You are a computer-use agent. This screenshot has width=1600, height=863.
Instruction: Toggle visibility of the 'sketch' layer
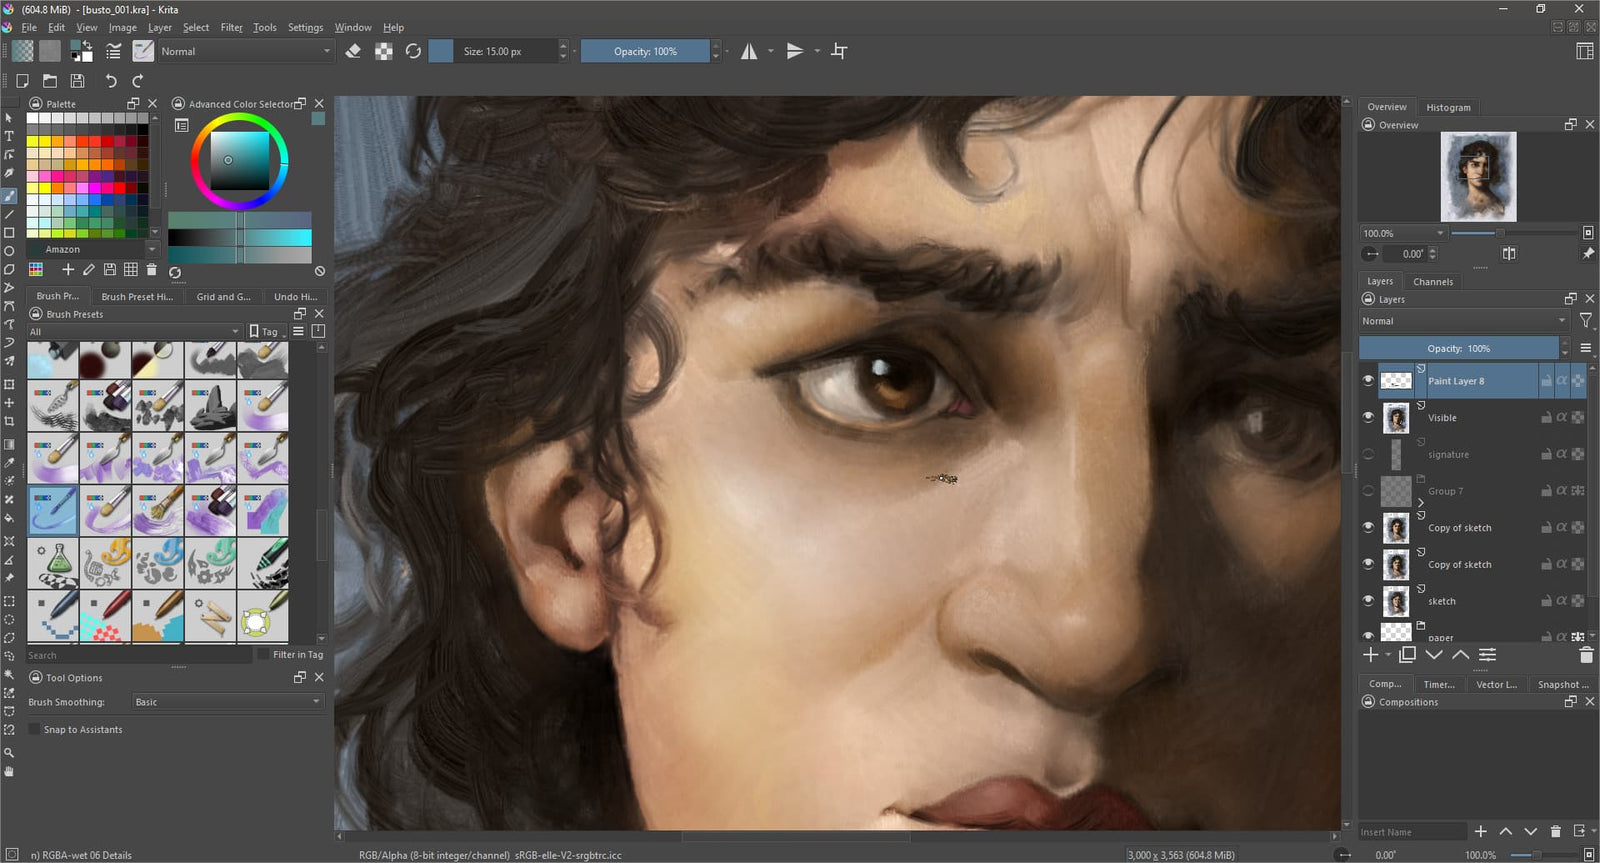(1368, 600)
